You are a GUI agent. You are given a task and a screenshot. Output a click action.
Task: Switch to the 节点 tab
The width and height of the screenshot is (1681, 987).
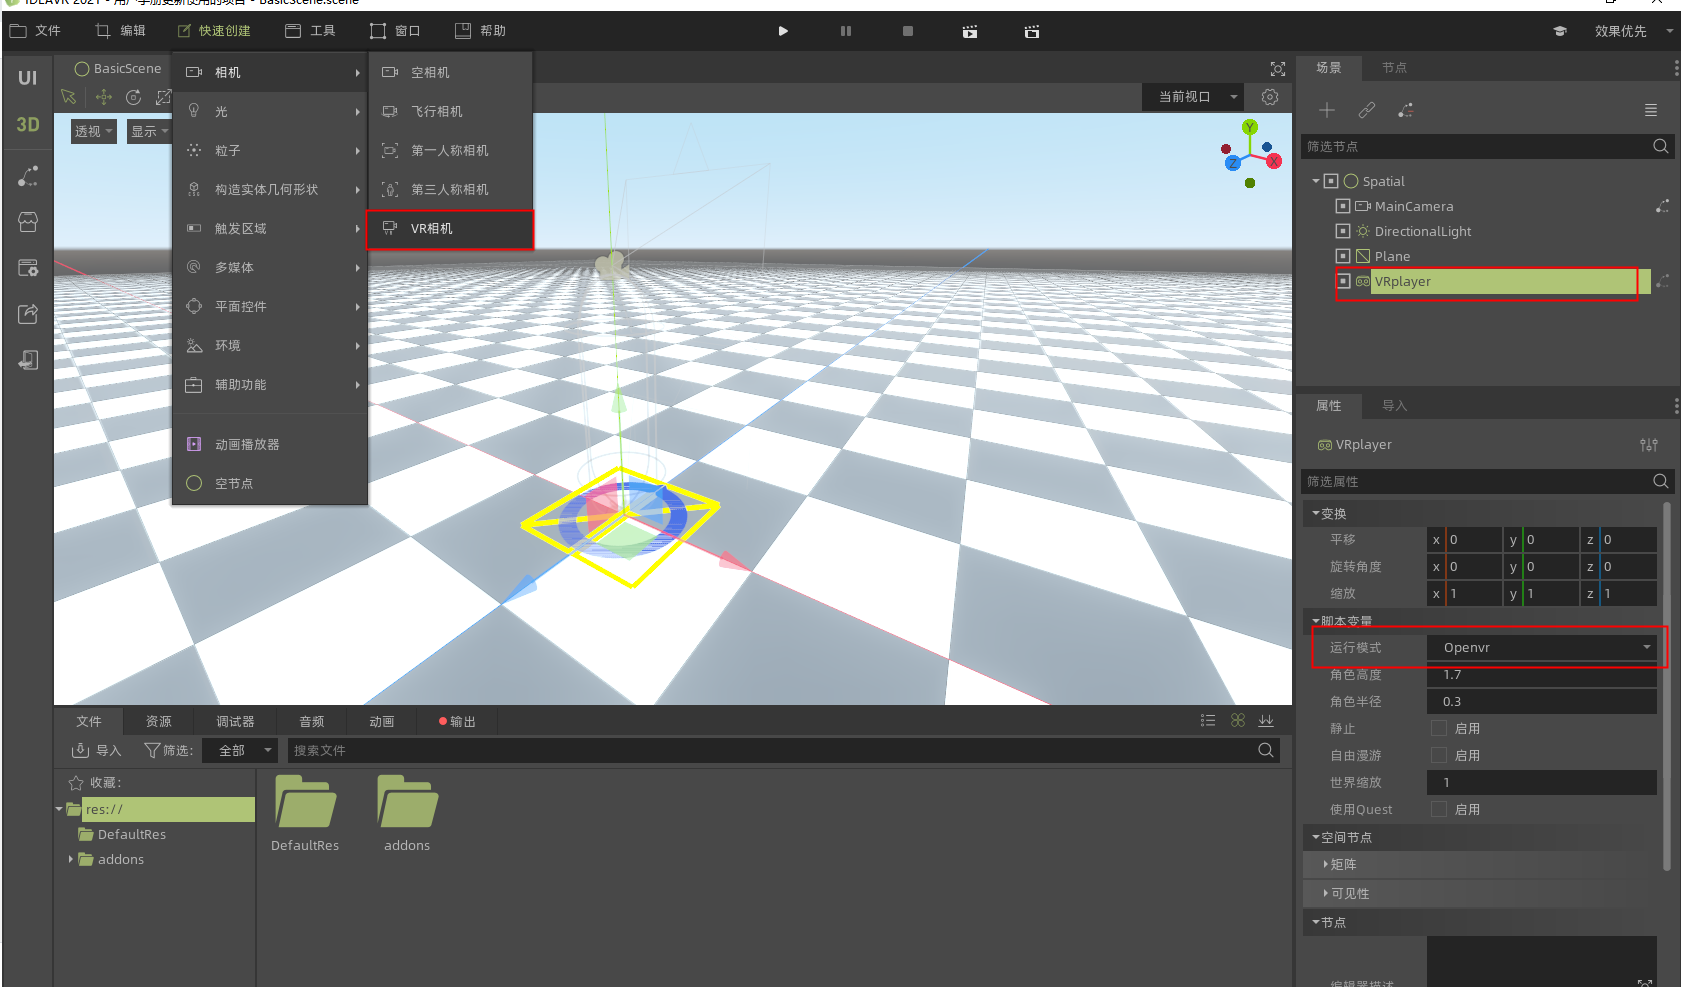(1394, 67)
